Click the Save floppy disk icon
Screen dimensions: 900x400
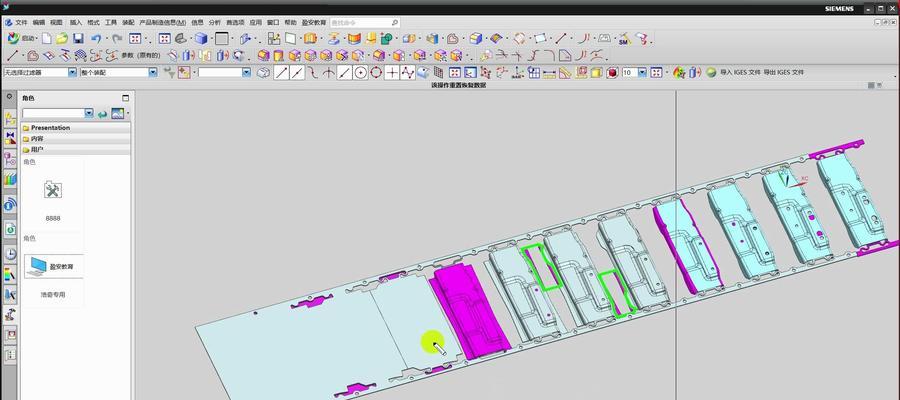point(78,38)
